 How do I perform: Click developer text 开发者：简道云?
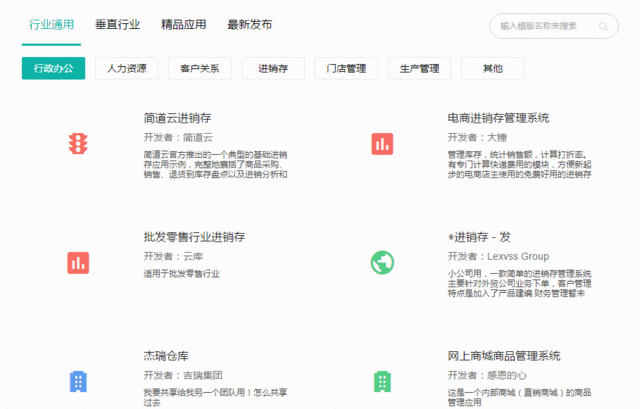pos(178,138)
